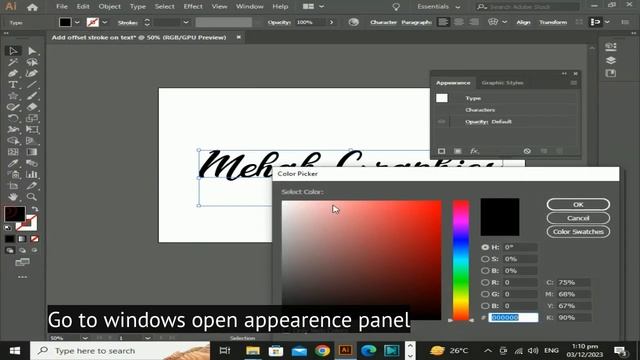This screenshot has width=640, height=360.
Task: Select the S saturation radio button
Action: (485, 259)
